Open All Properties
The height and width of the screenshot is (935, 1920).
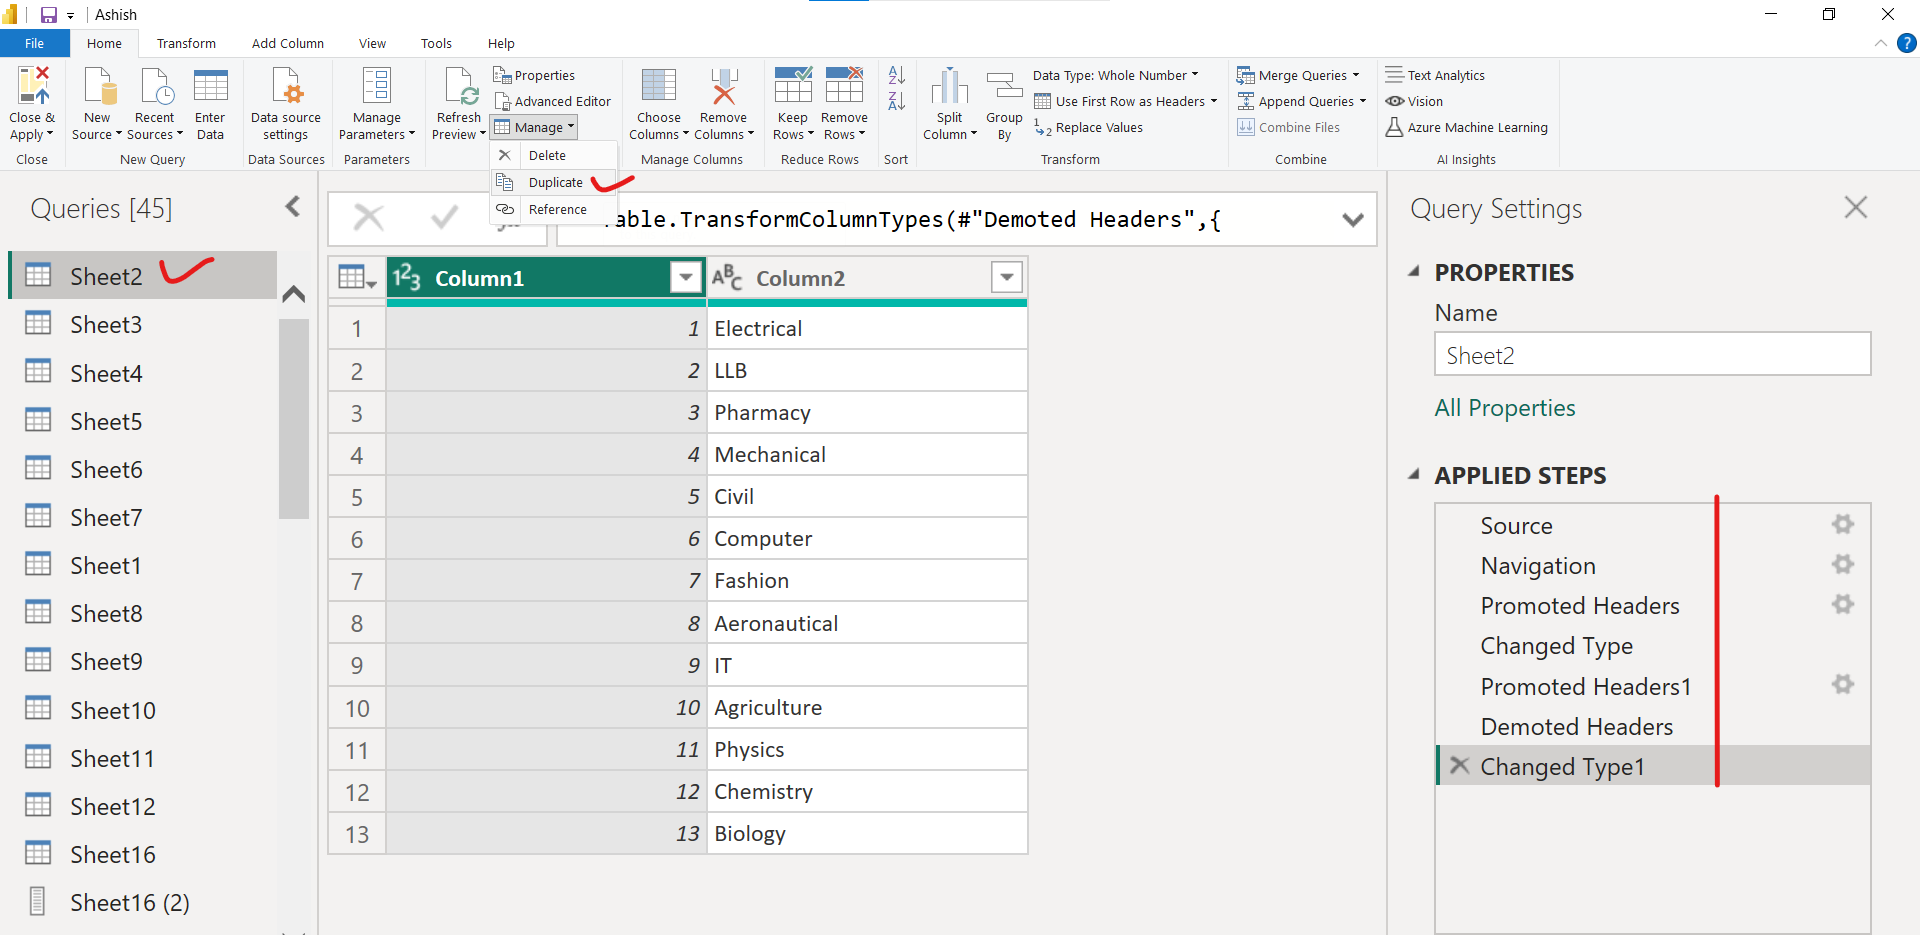pyautogui.click(x=1504, y=407)
